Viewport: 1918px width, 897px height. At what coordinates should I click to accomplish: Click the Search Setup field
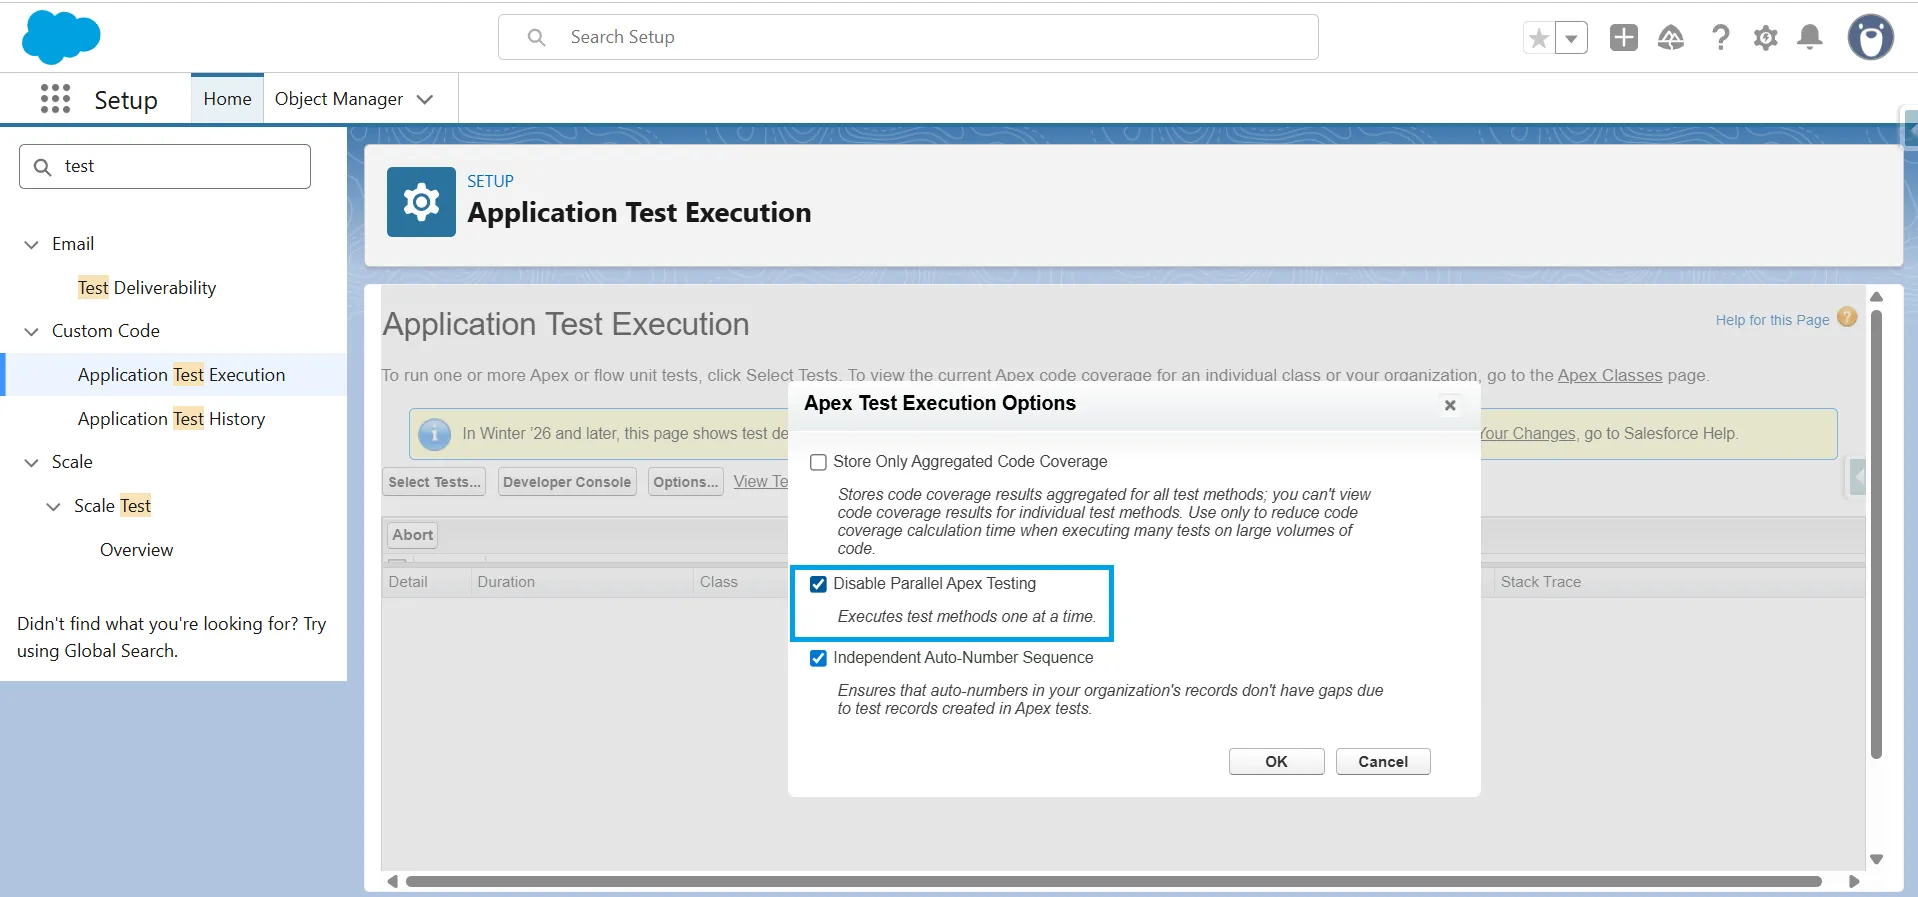[908, 37]
